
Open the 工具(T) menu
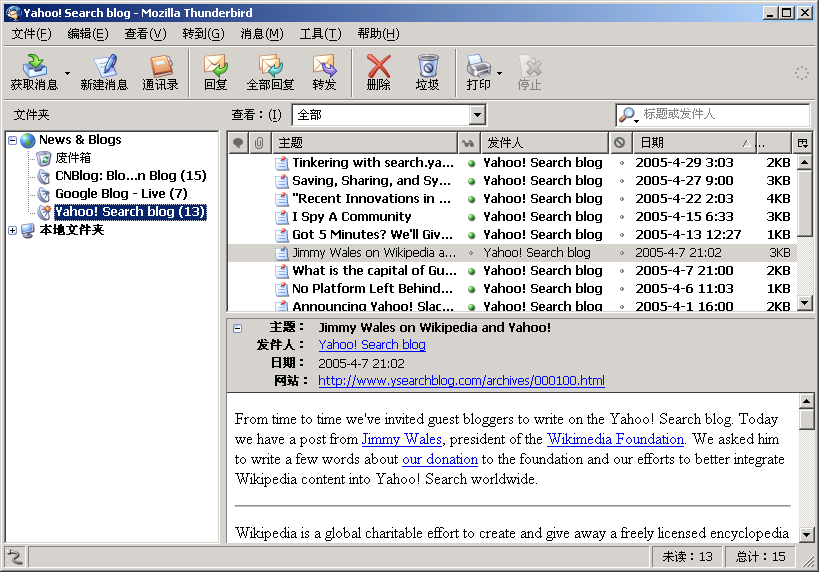click(x=320, y=34)
